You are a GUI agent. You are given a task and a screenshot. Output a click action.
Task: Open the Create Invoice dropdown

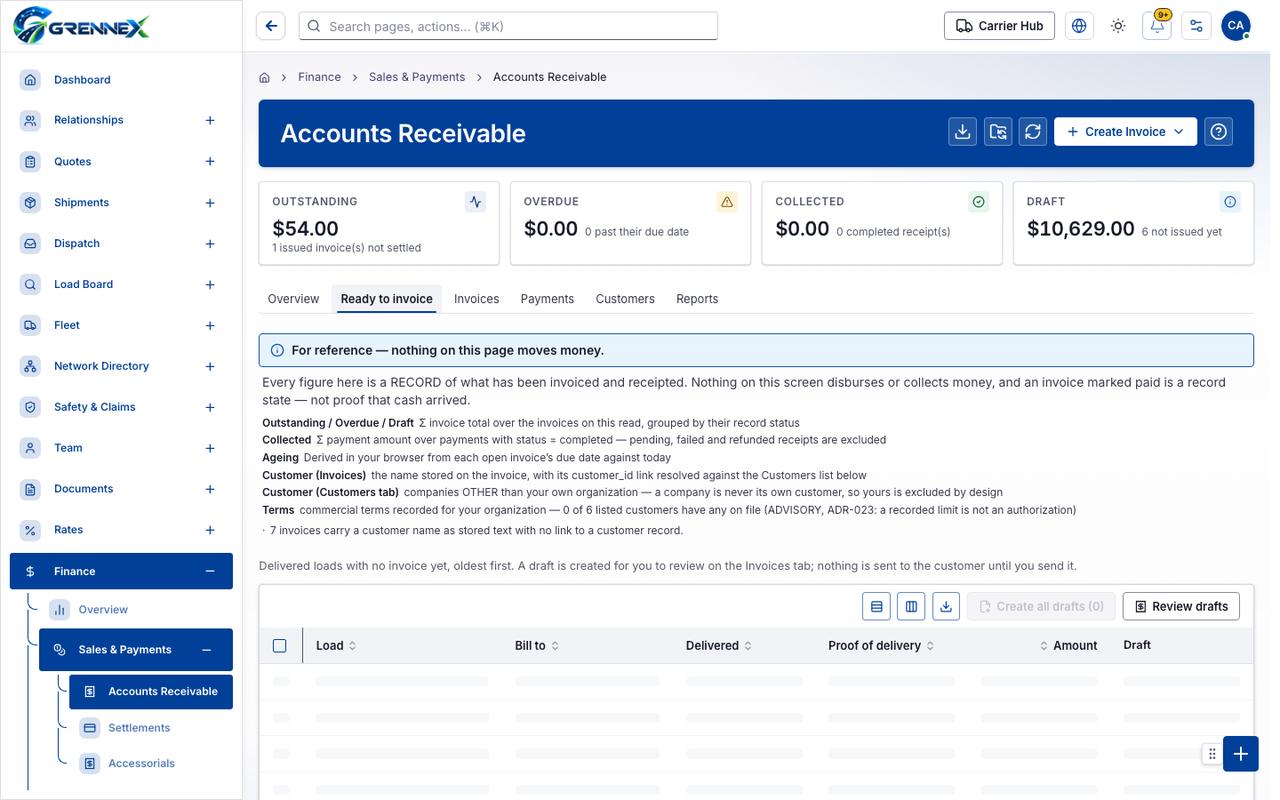tap(1125, 132)
